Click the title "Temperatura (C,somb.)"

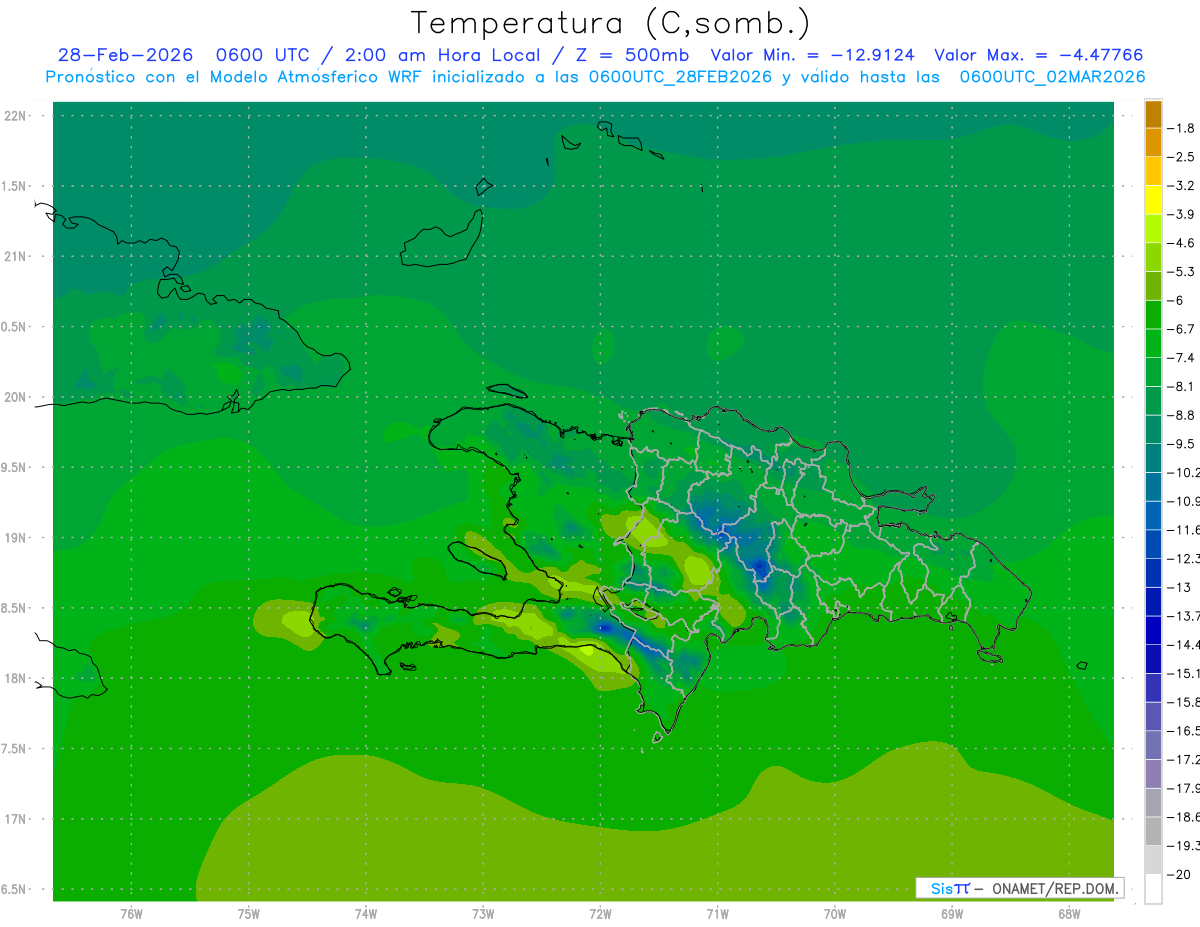(611, 24)
